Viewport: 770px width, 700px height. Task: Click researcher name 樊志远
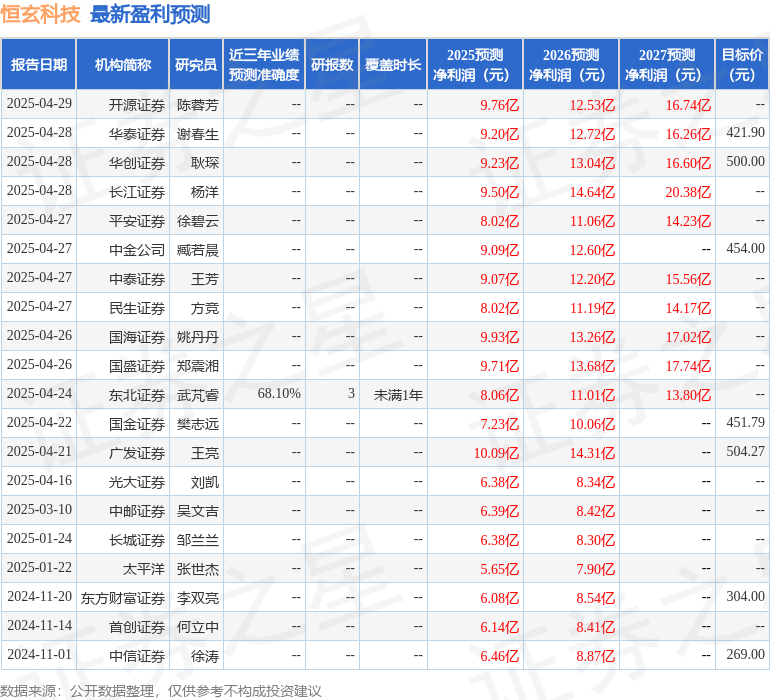tap(198, 424)
